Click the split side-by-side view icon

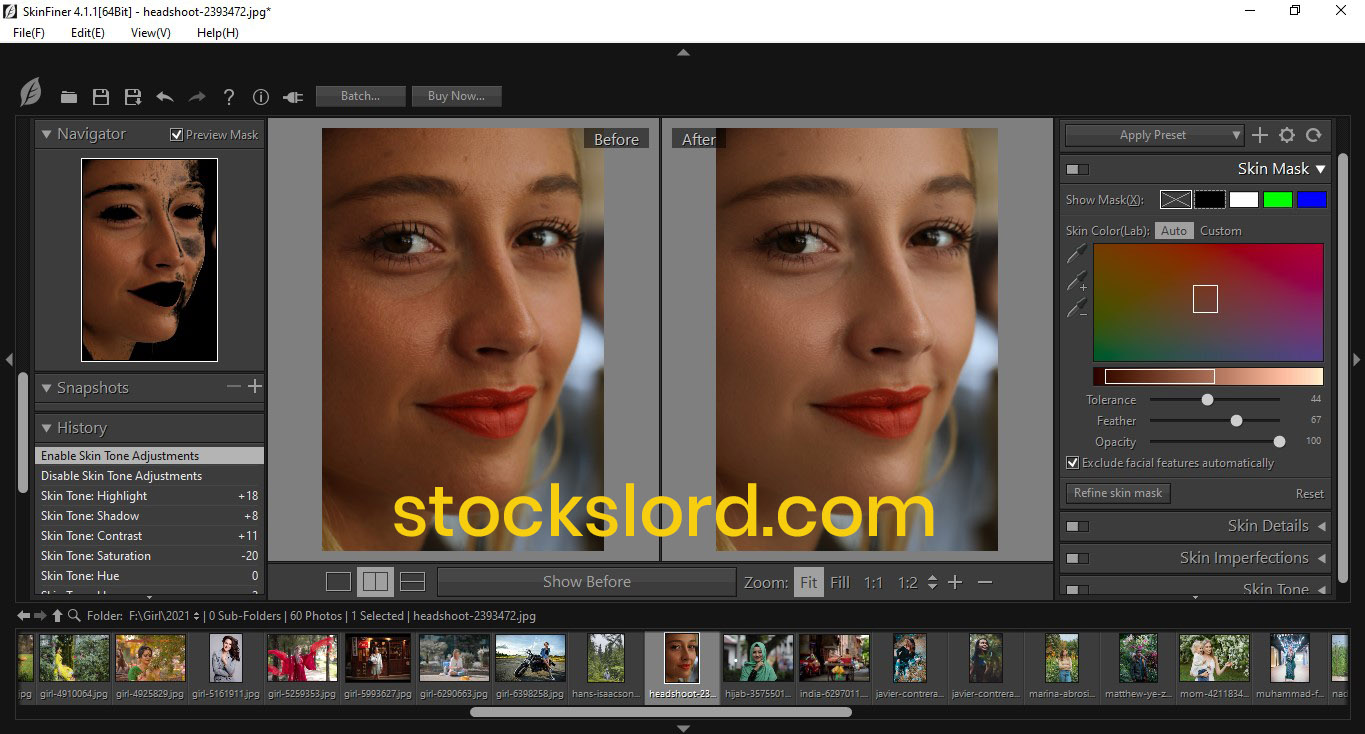coord(375,581)
